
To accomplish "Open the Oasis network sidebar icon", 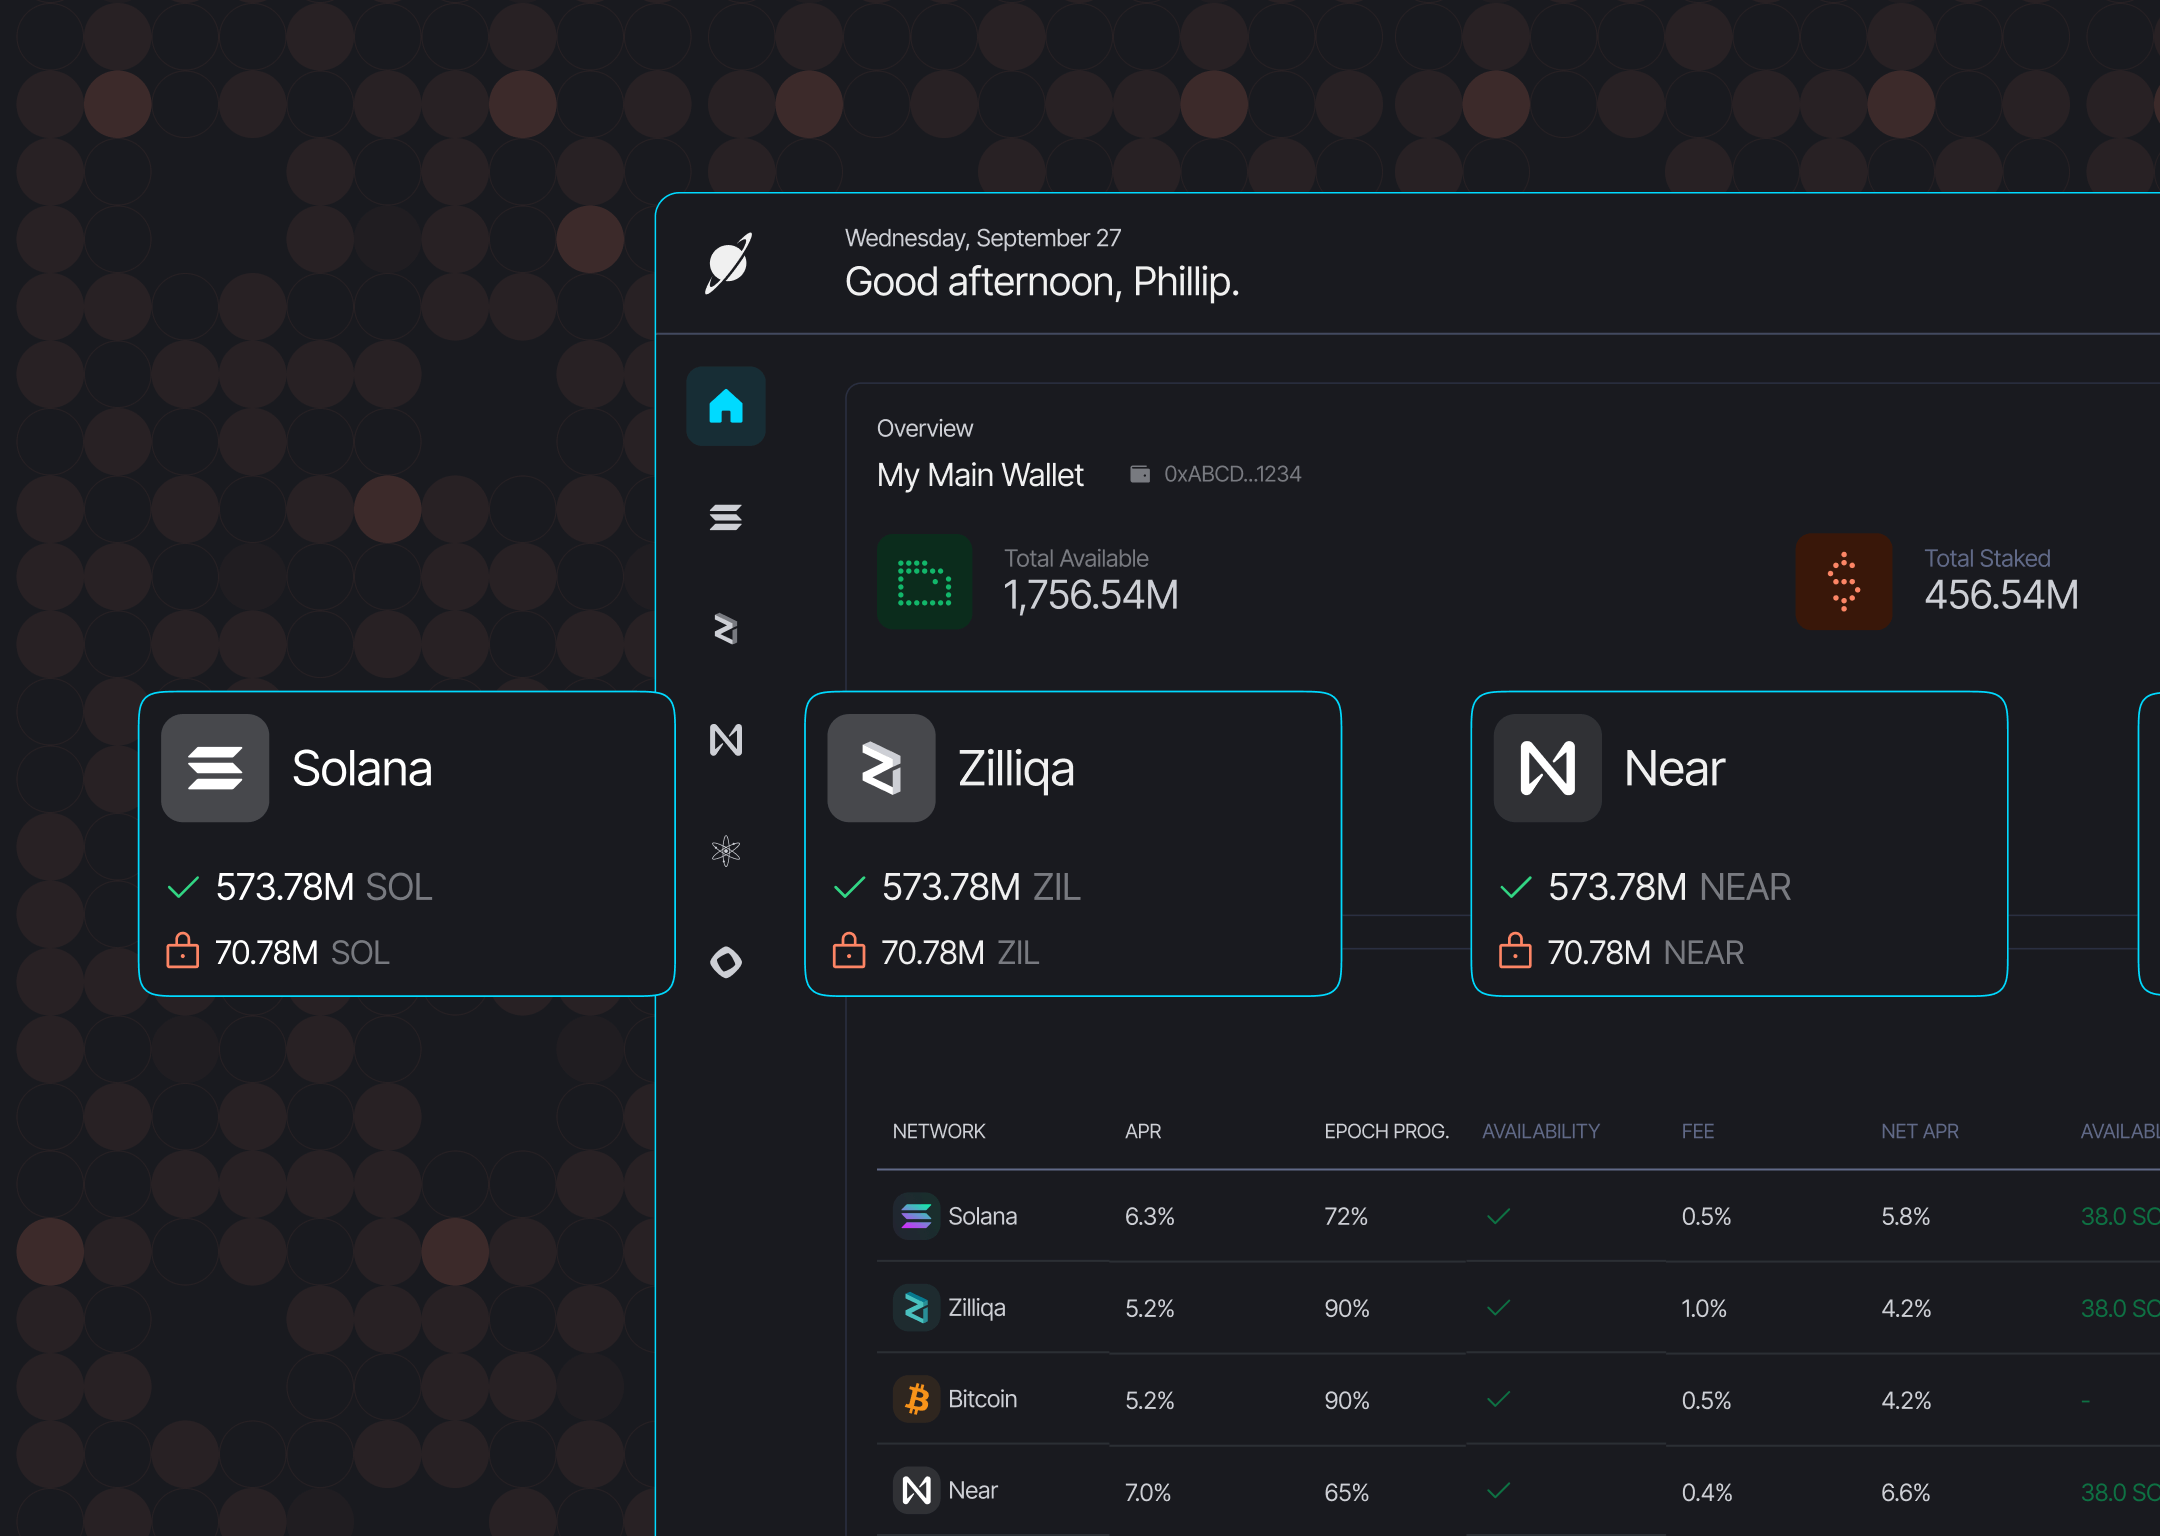I will (x=725, y=962).
